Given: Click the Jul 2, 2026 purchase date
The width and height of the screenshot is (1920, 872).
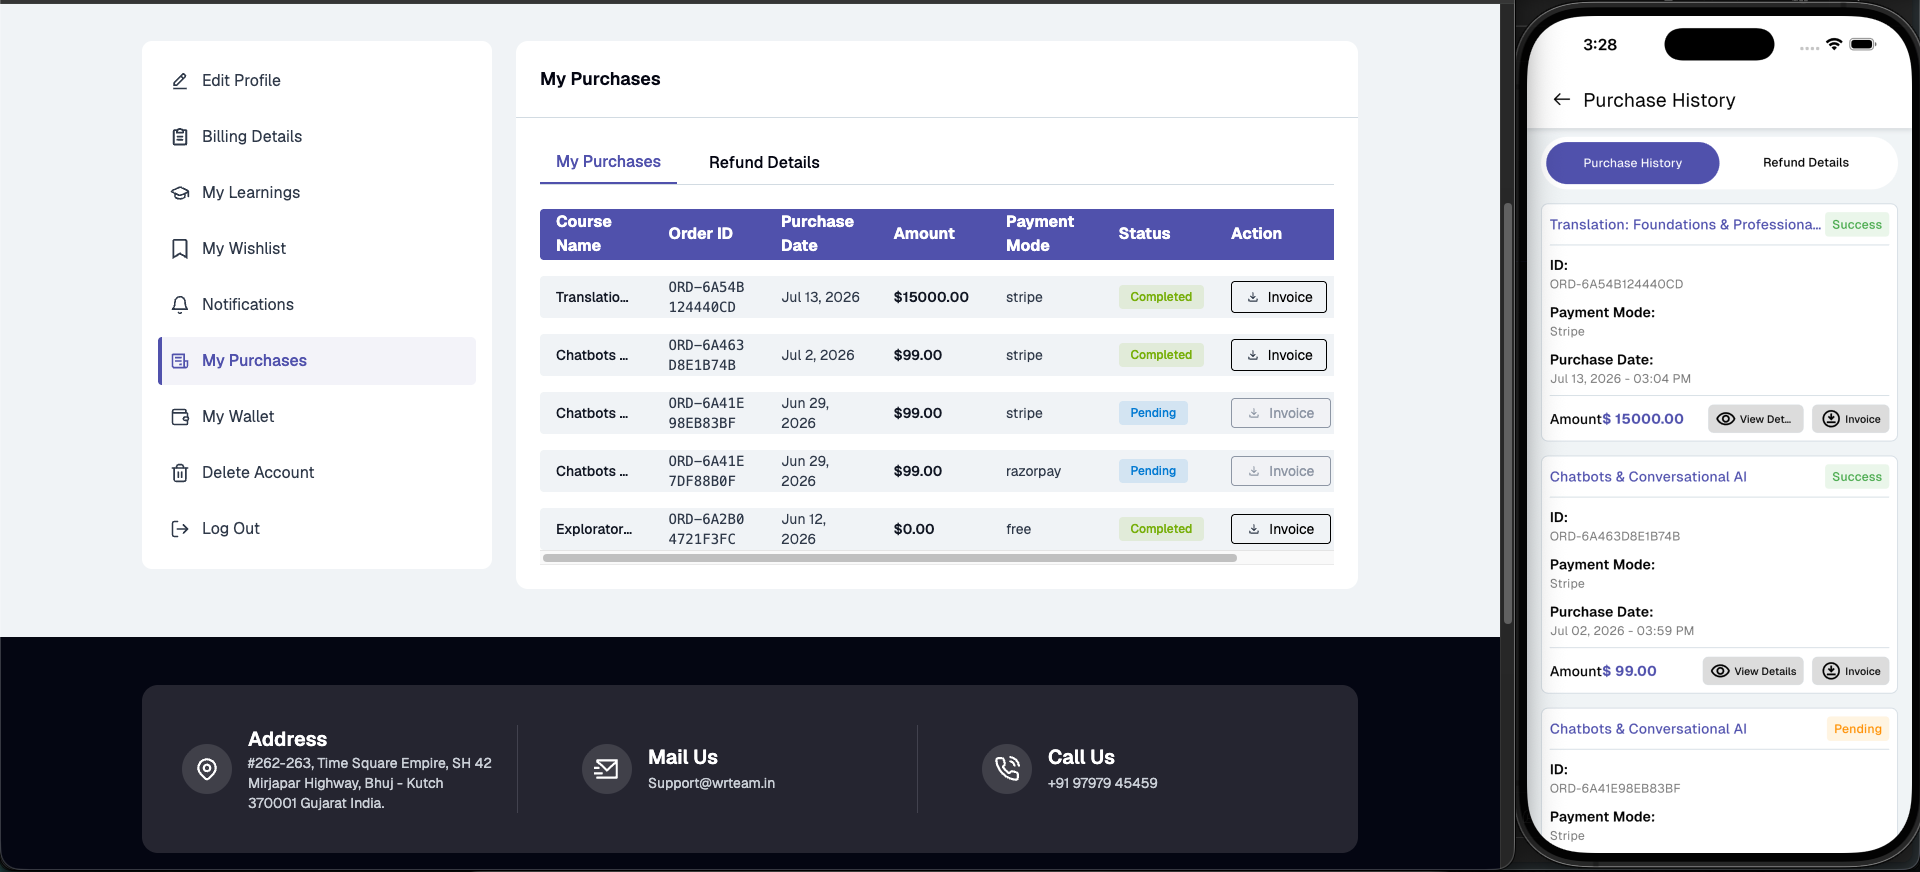Looking at the screenshot, I should click(818, 355).
